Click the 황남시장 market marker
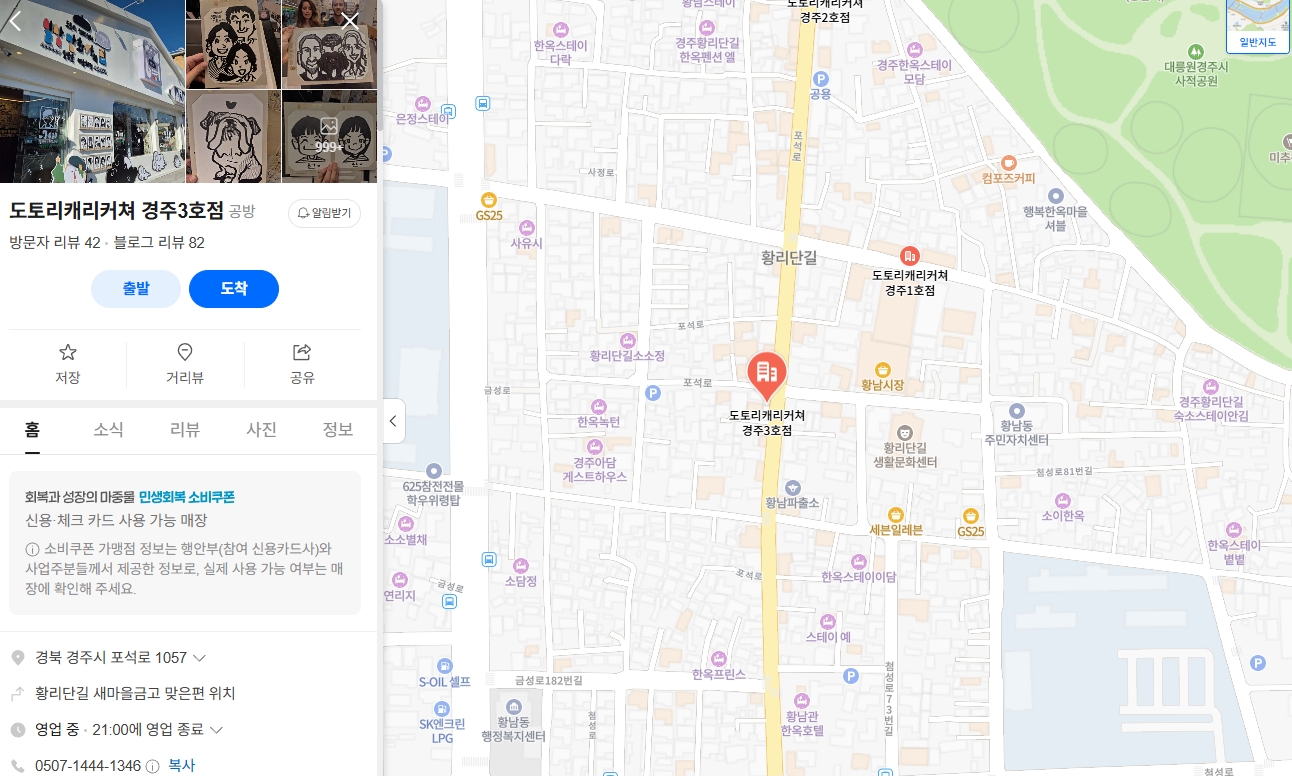 point(882,370)
